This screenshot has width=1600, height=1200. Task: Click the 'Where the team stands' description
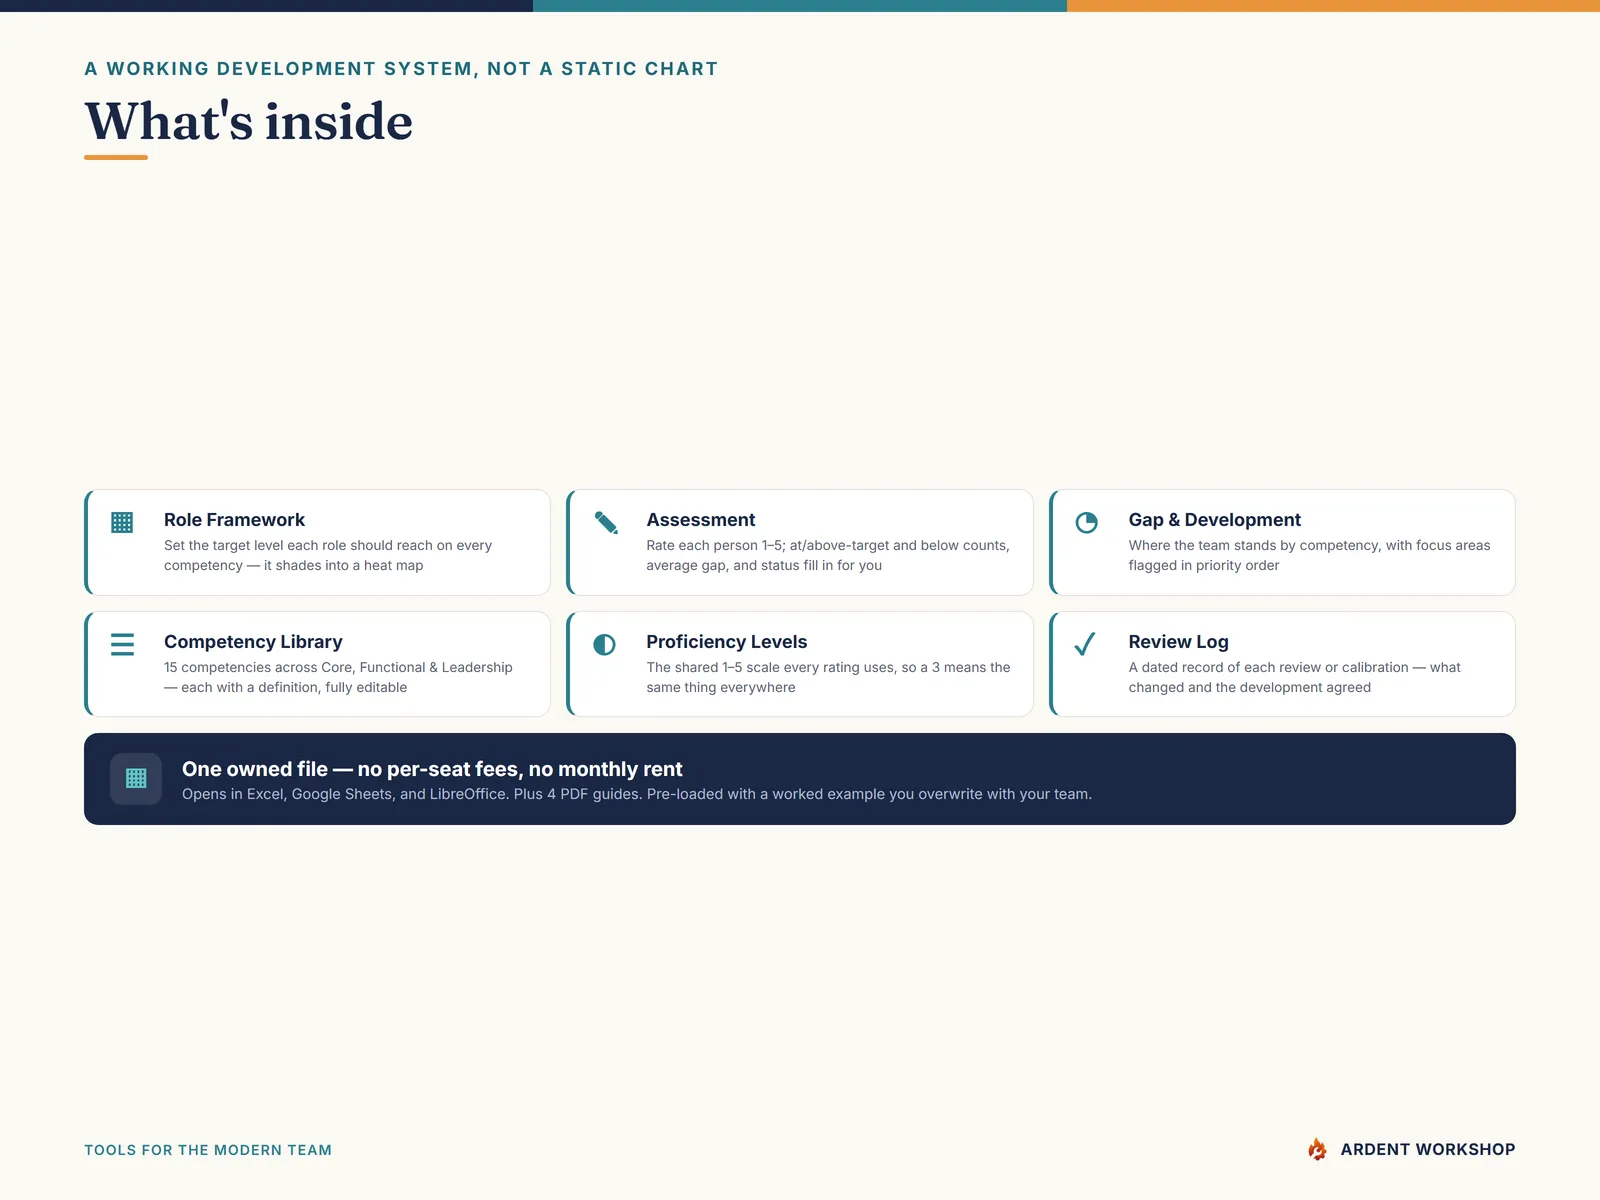[1309, 555]
